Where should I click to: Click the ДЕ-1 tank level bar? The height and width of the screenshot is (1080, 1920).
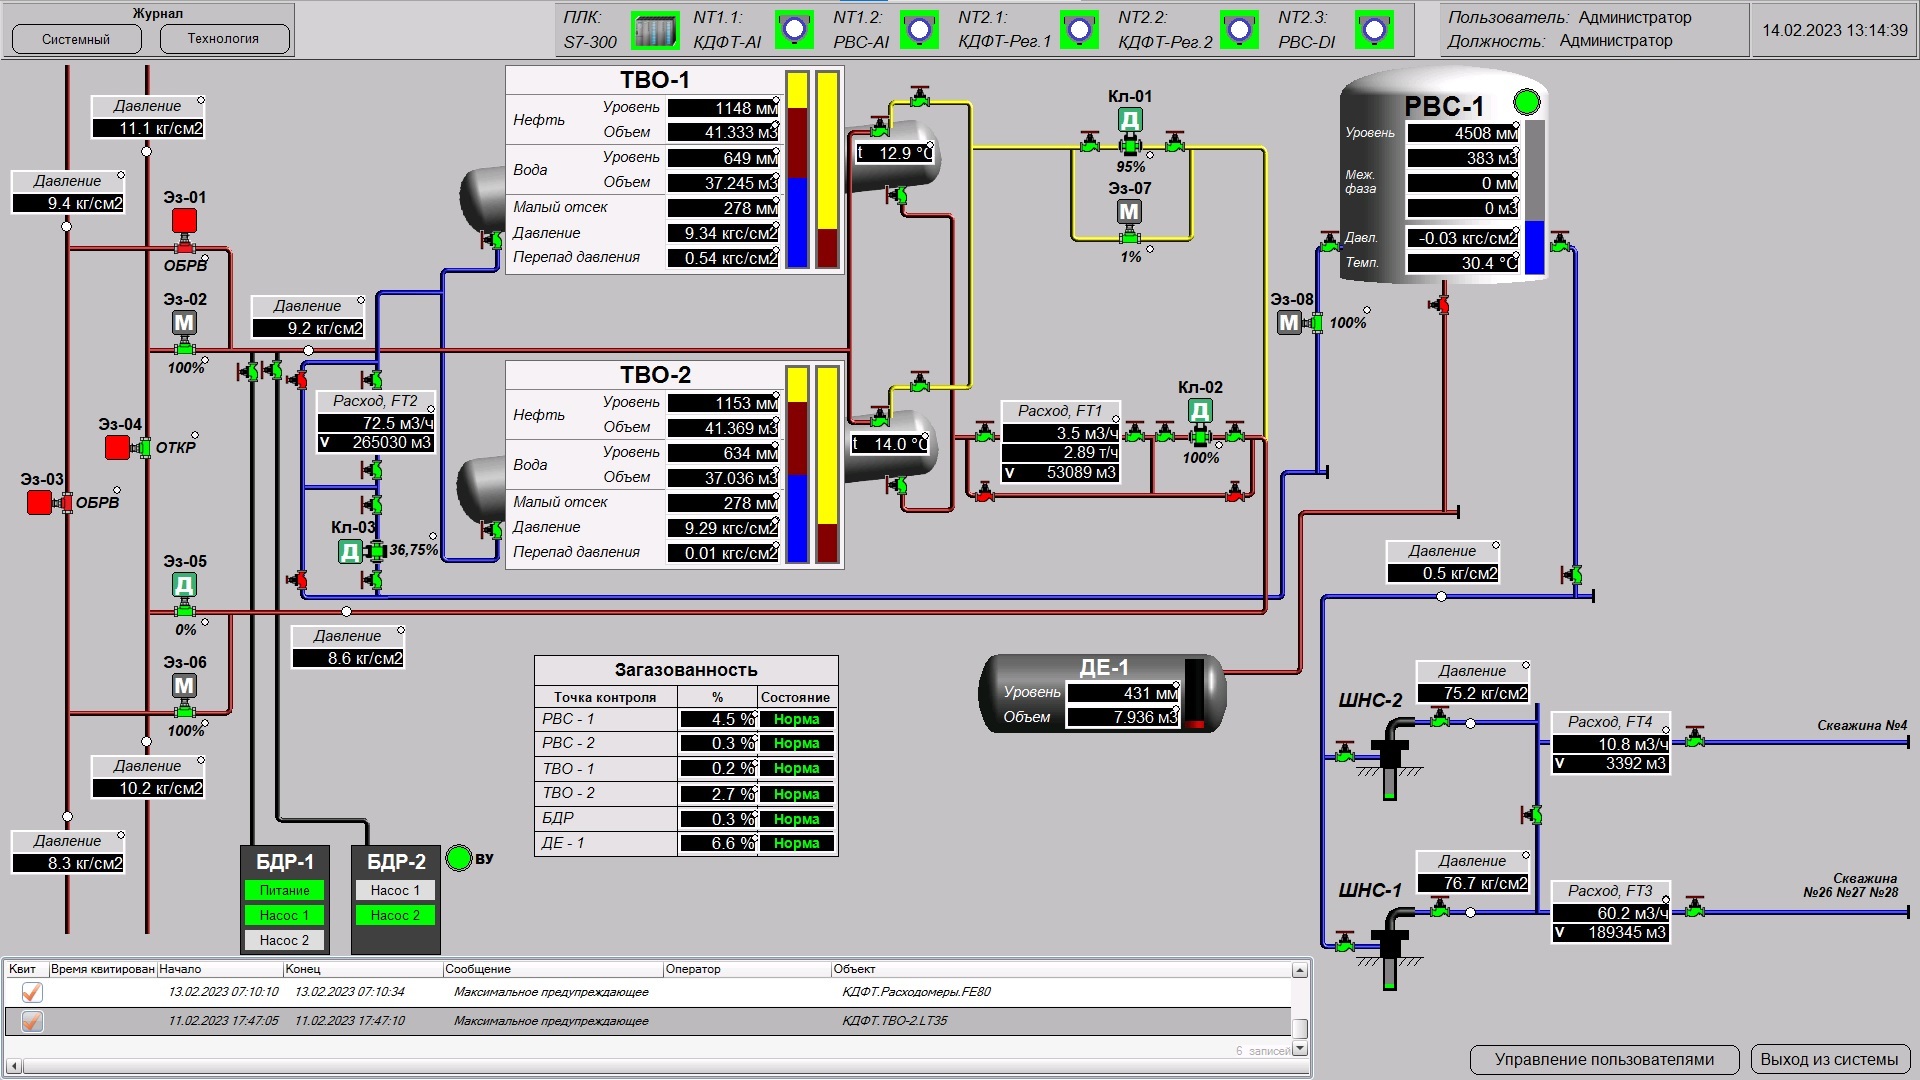pyautogui.click(x=1194, y=692)
